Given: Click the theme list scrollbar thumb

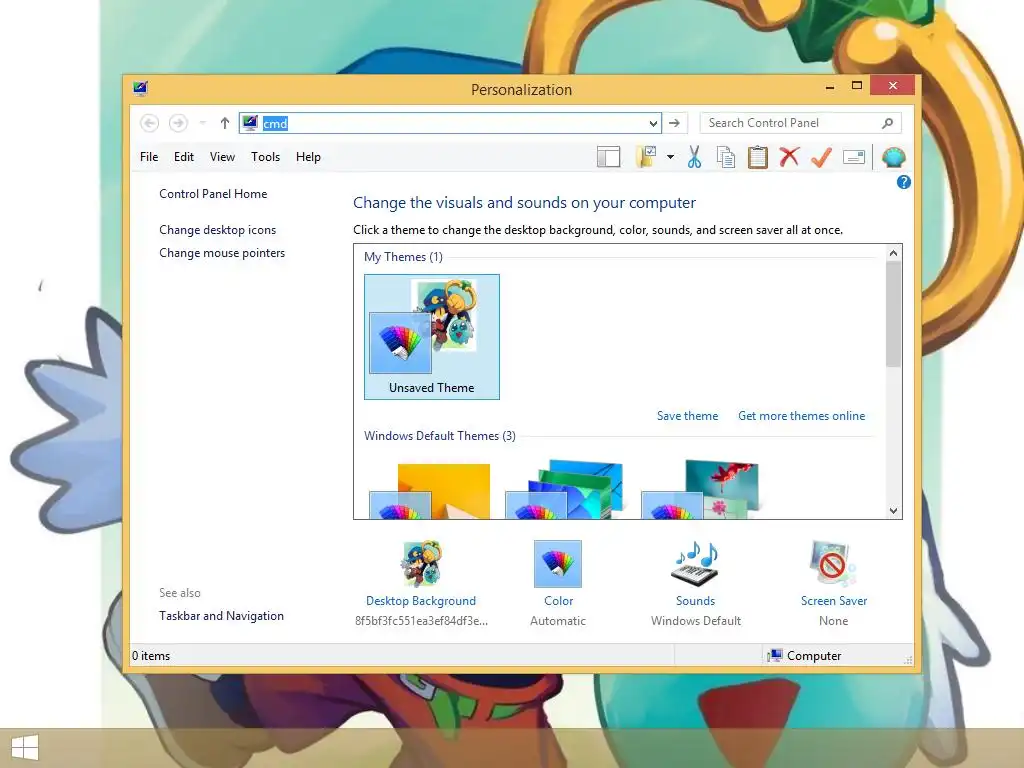Looking at the screenshot, I should click(x=893, y=314).
